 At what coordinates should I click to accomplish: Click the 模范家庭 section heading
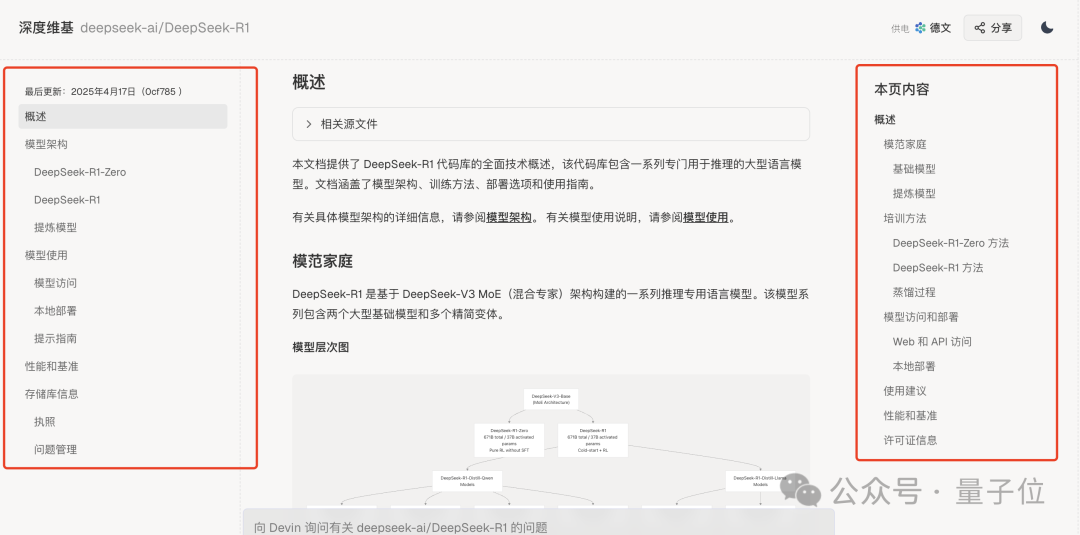coord(322,262)
